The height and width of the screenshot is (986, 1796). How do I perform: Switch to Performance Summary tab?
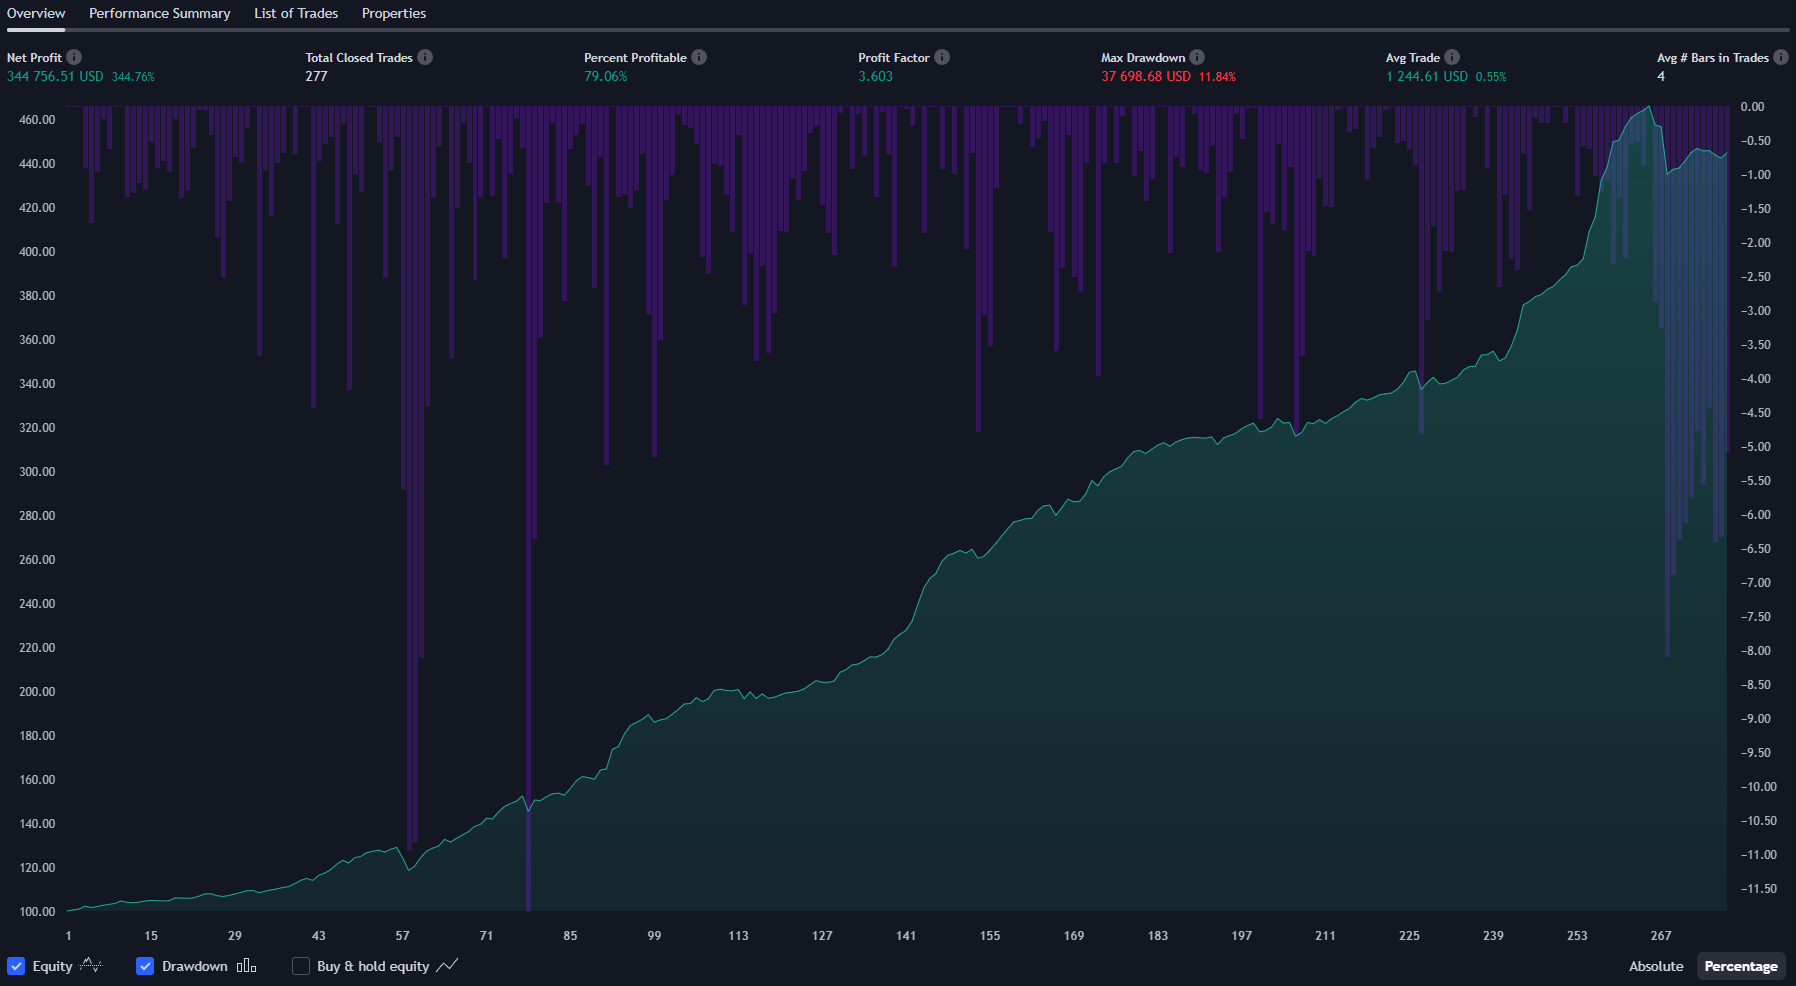pos(159,13)
